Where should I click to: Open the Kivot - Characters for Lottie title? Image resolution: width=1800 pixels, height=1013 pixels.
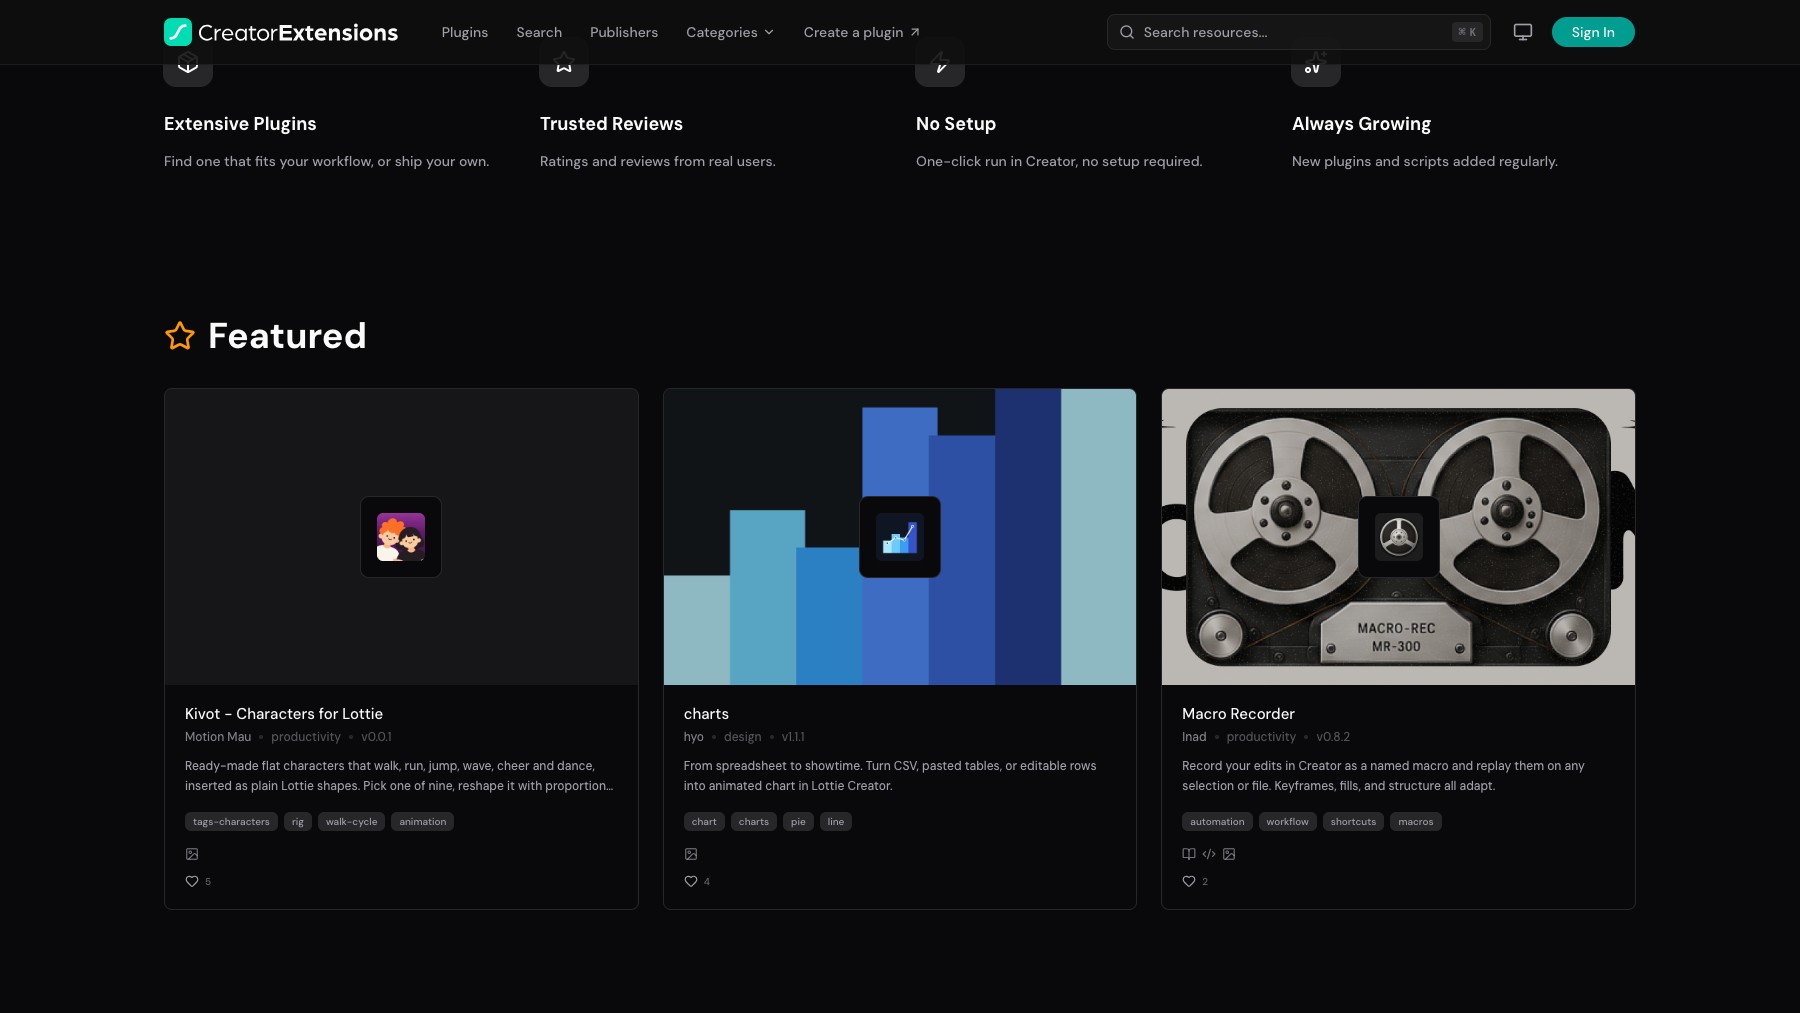pyautogui.click(x=284, y=714)
